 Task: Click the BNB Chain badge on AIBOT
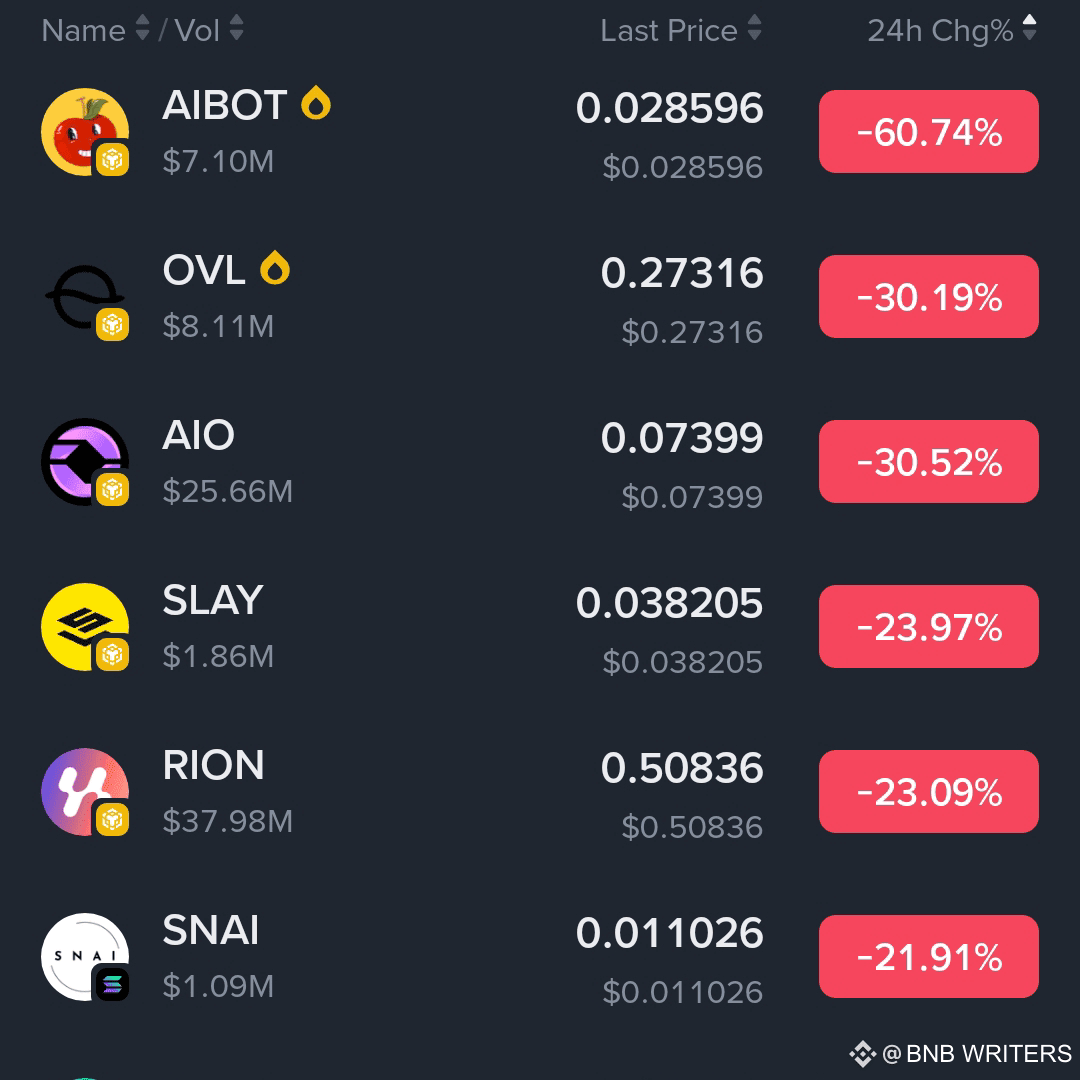click(113, 159)
